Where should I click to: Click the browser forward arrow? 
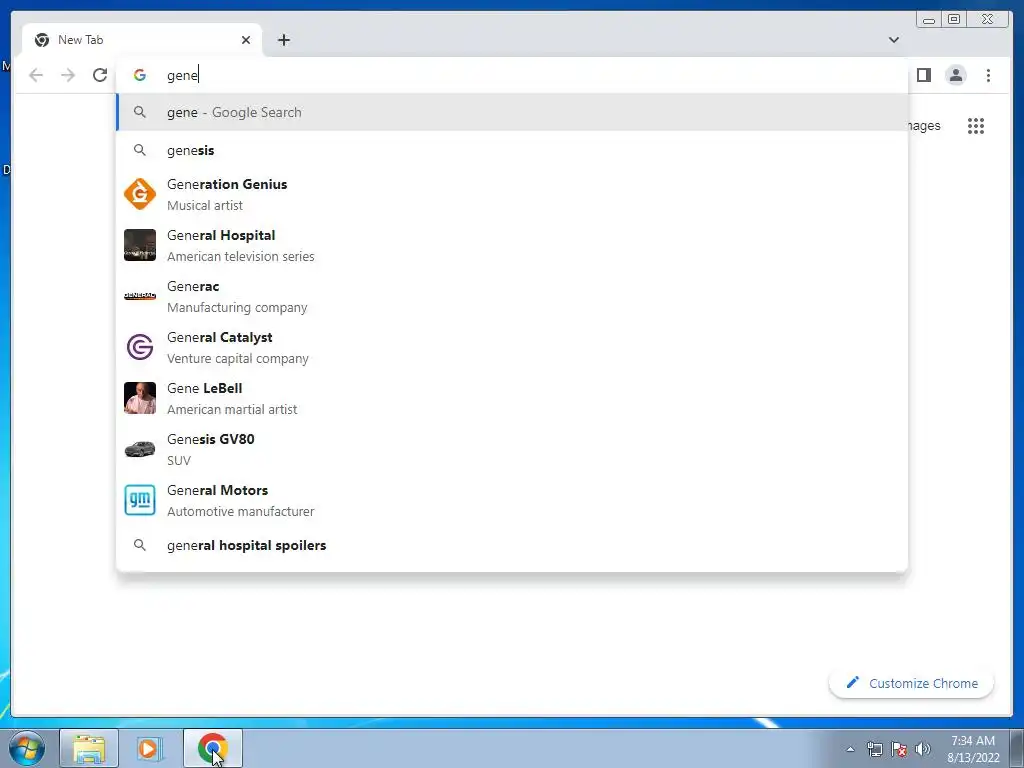68,75
